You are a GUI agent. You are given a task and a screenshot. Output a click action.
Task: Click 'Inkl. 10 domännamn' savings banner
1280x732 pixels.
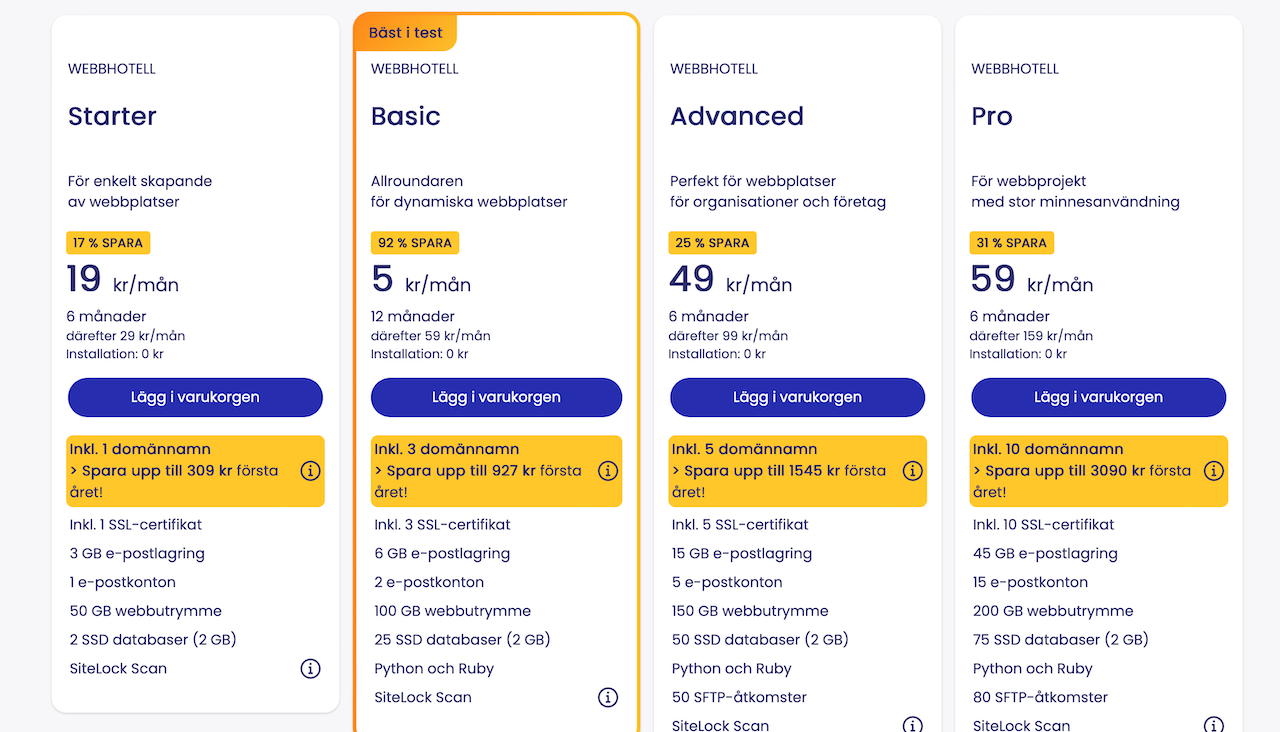point(1099,471)
